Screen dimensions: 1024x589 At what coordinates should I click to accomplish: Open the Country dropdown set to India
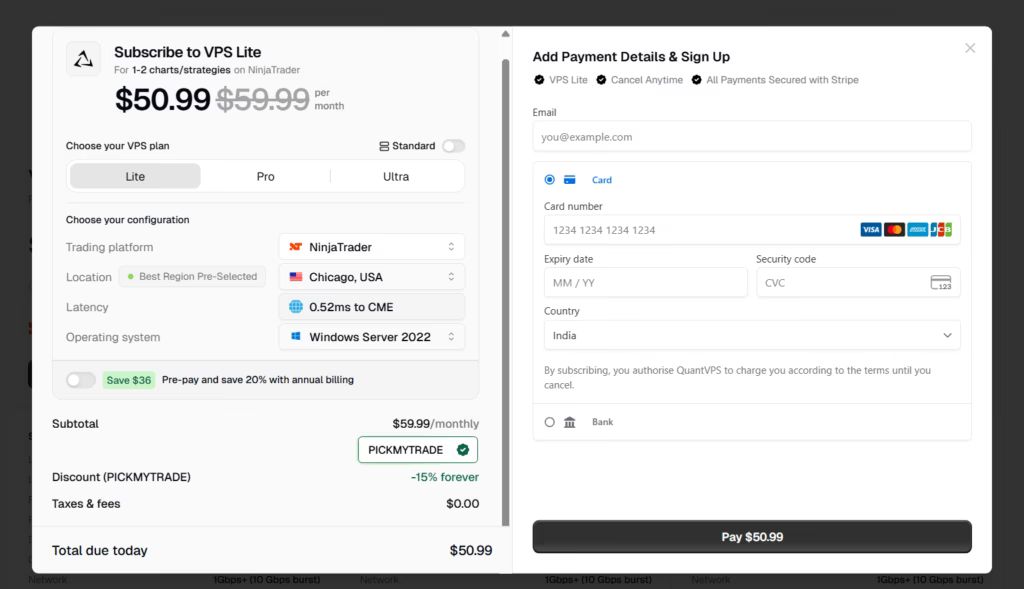click(x=751, y=335)
